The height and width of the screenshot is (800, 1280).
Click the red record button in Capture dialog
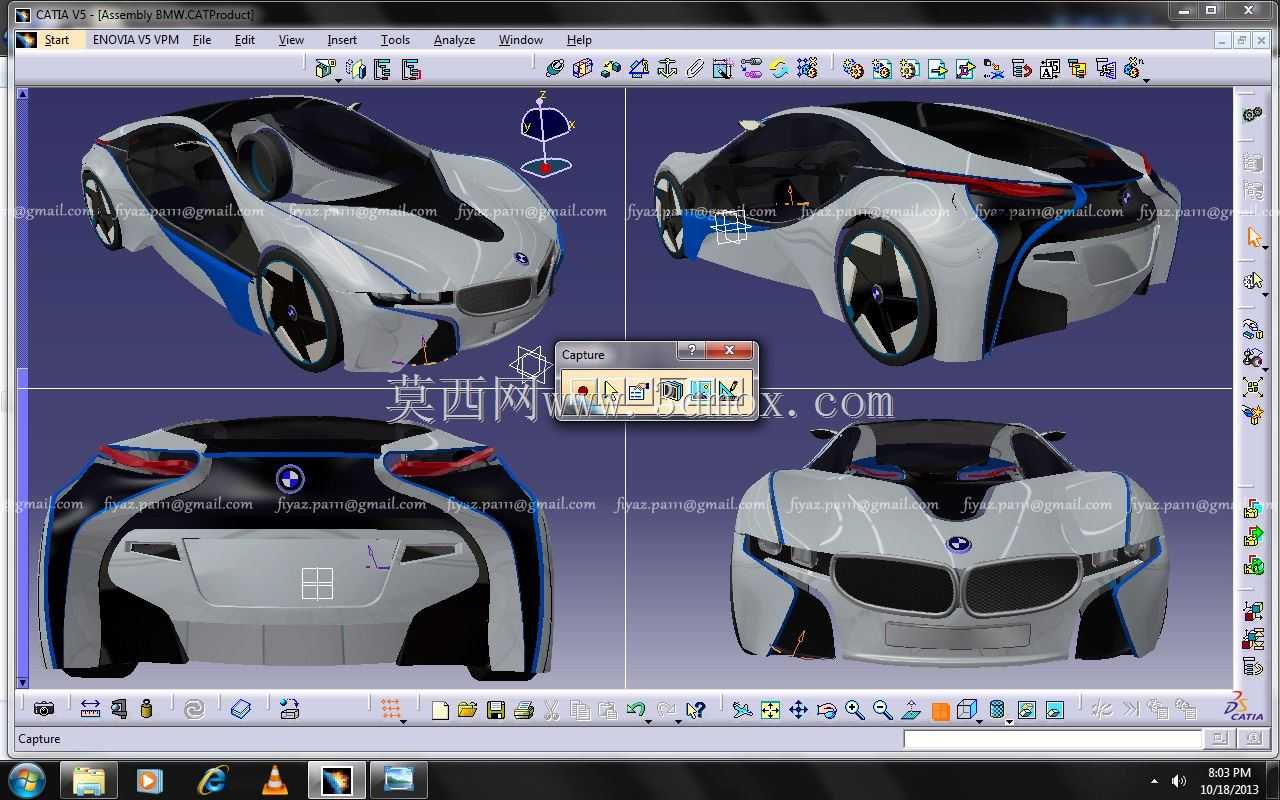coord(583,390)
